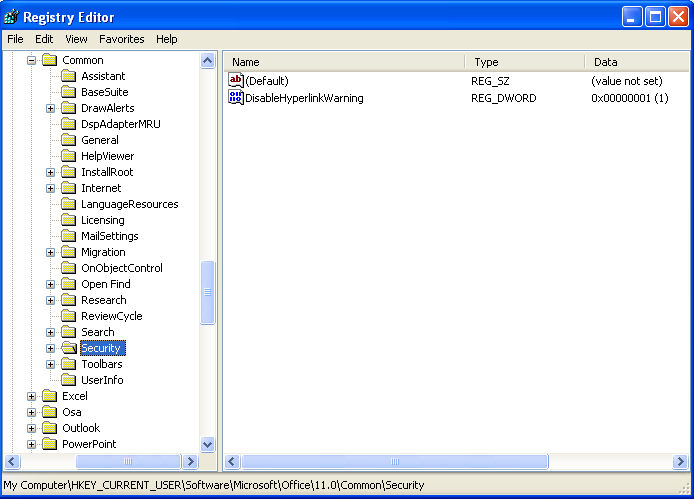
Task: Click the ReviewCycle folder icon
Action: pyautogui.click(x=69, y=316)
